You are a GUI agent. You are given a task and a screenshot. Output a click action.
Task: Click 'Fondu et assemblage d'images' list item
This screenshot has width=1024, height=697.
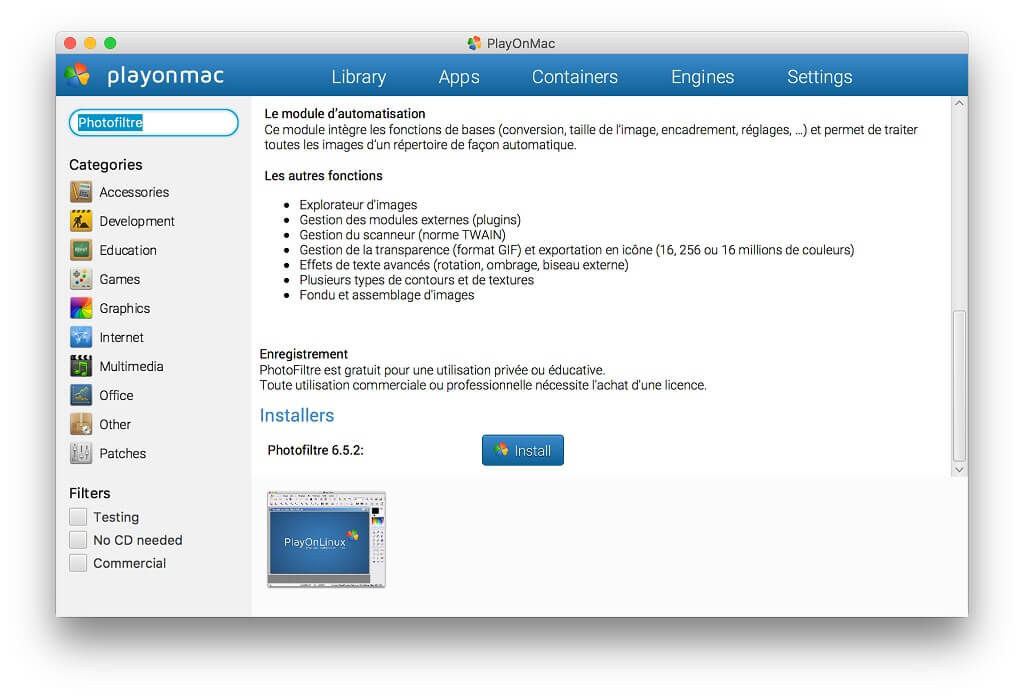(x=387, y=295)
